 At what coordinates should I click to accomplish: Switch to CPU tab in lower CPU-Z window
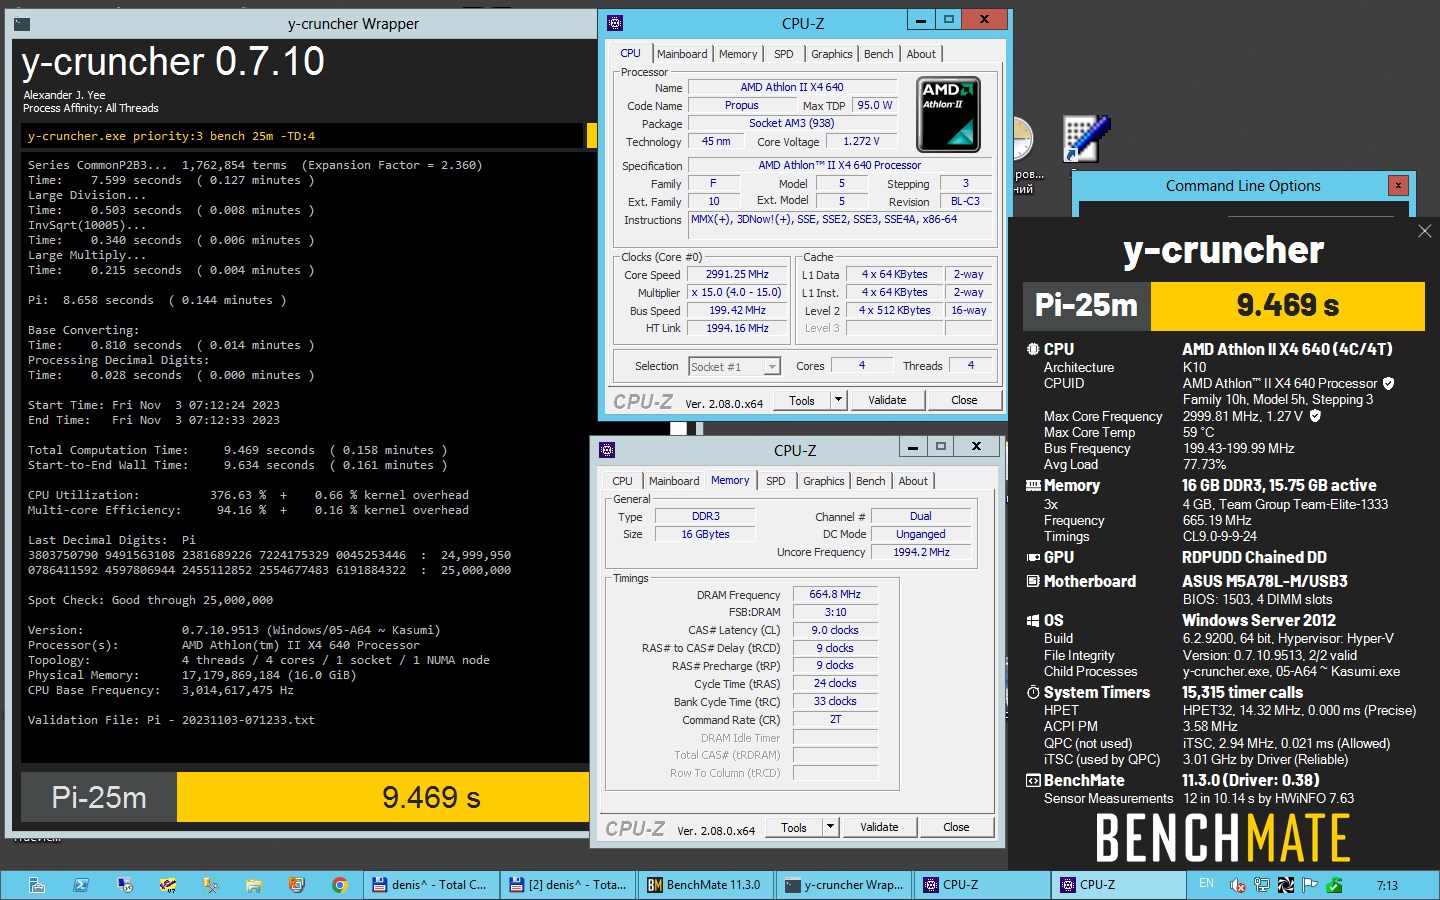622,481
